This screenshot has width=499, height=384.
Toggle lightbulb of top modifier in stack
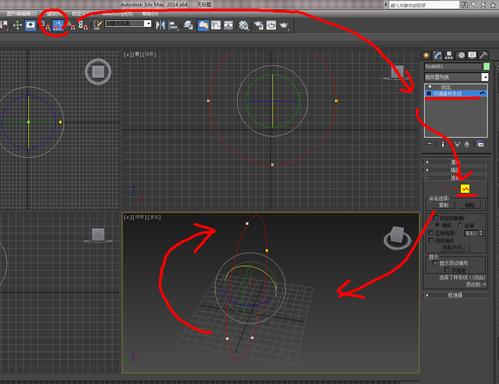[x=430, y=87]
